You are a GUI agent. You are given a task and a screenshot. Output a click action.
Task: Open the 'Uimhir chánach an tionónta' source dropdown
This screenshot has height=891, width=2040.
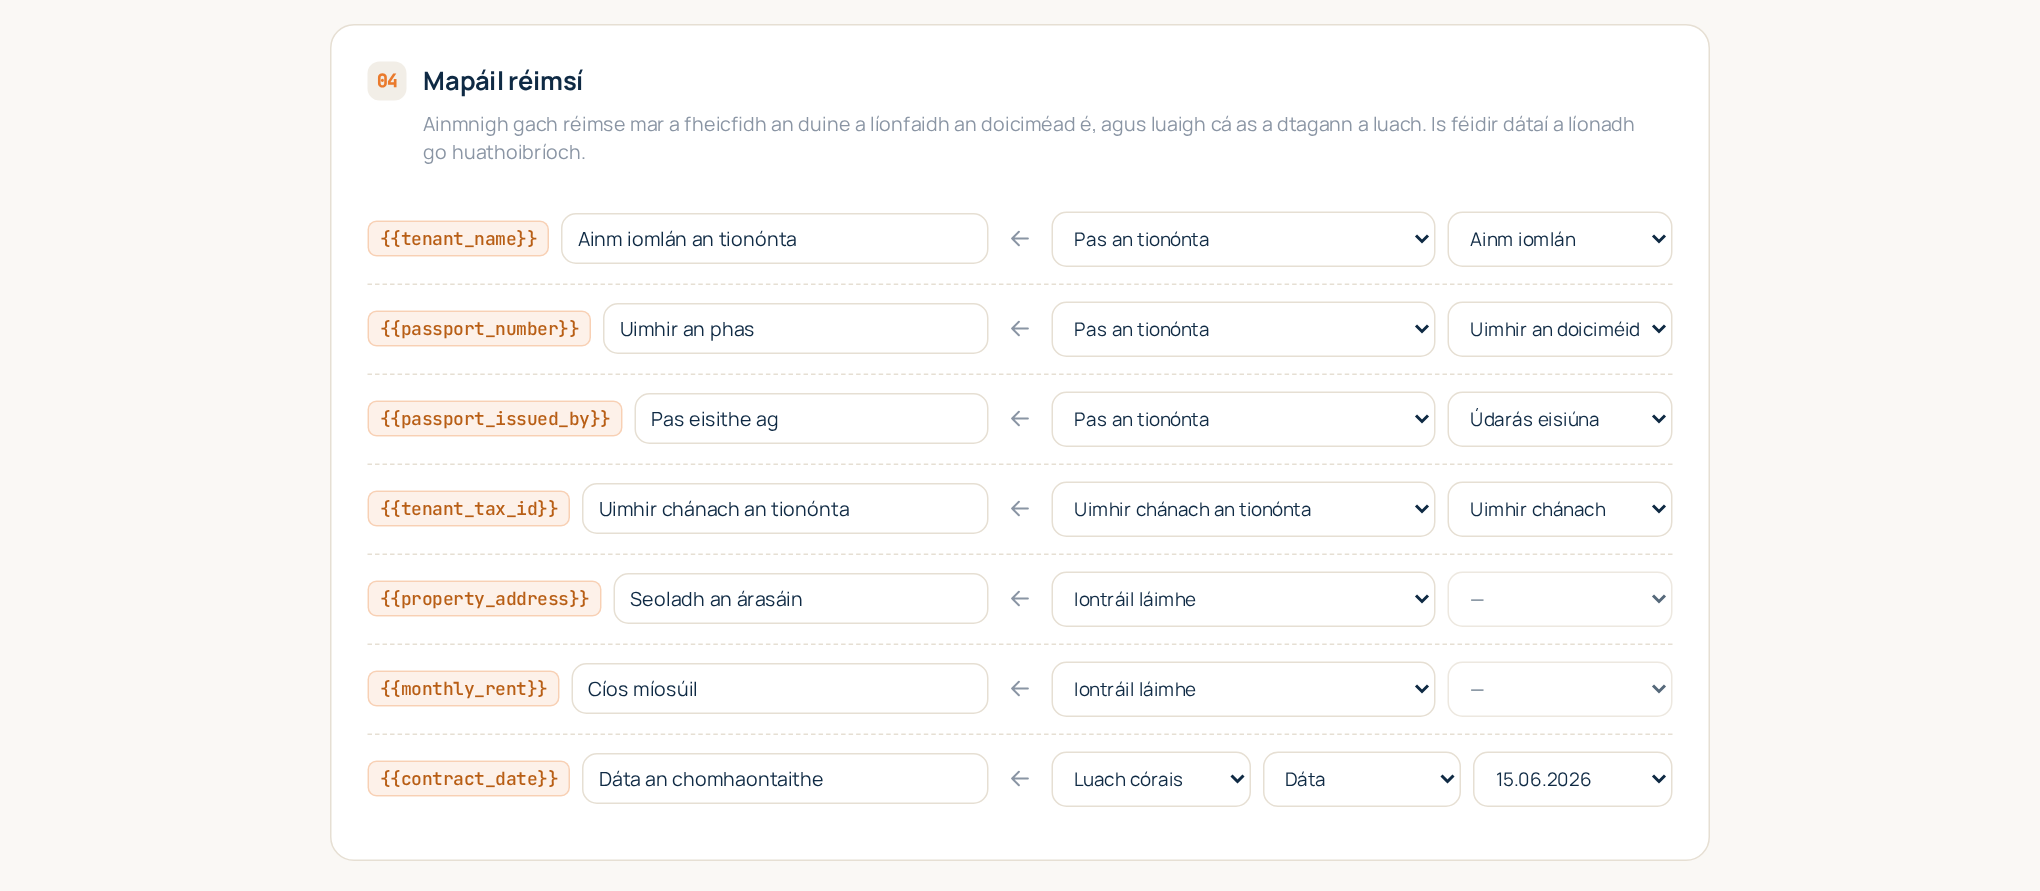pos(1243,509)
